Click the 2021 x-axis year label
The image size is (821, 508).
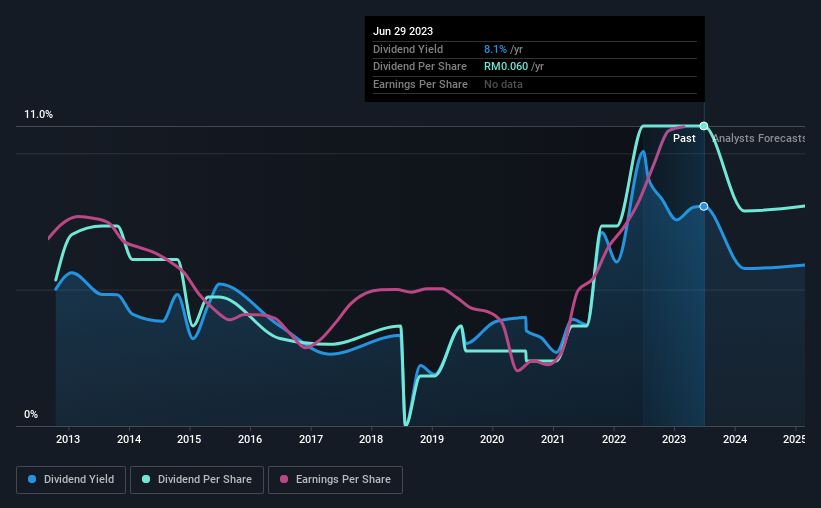tap(553, 439)
